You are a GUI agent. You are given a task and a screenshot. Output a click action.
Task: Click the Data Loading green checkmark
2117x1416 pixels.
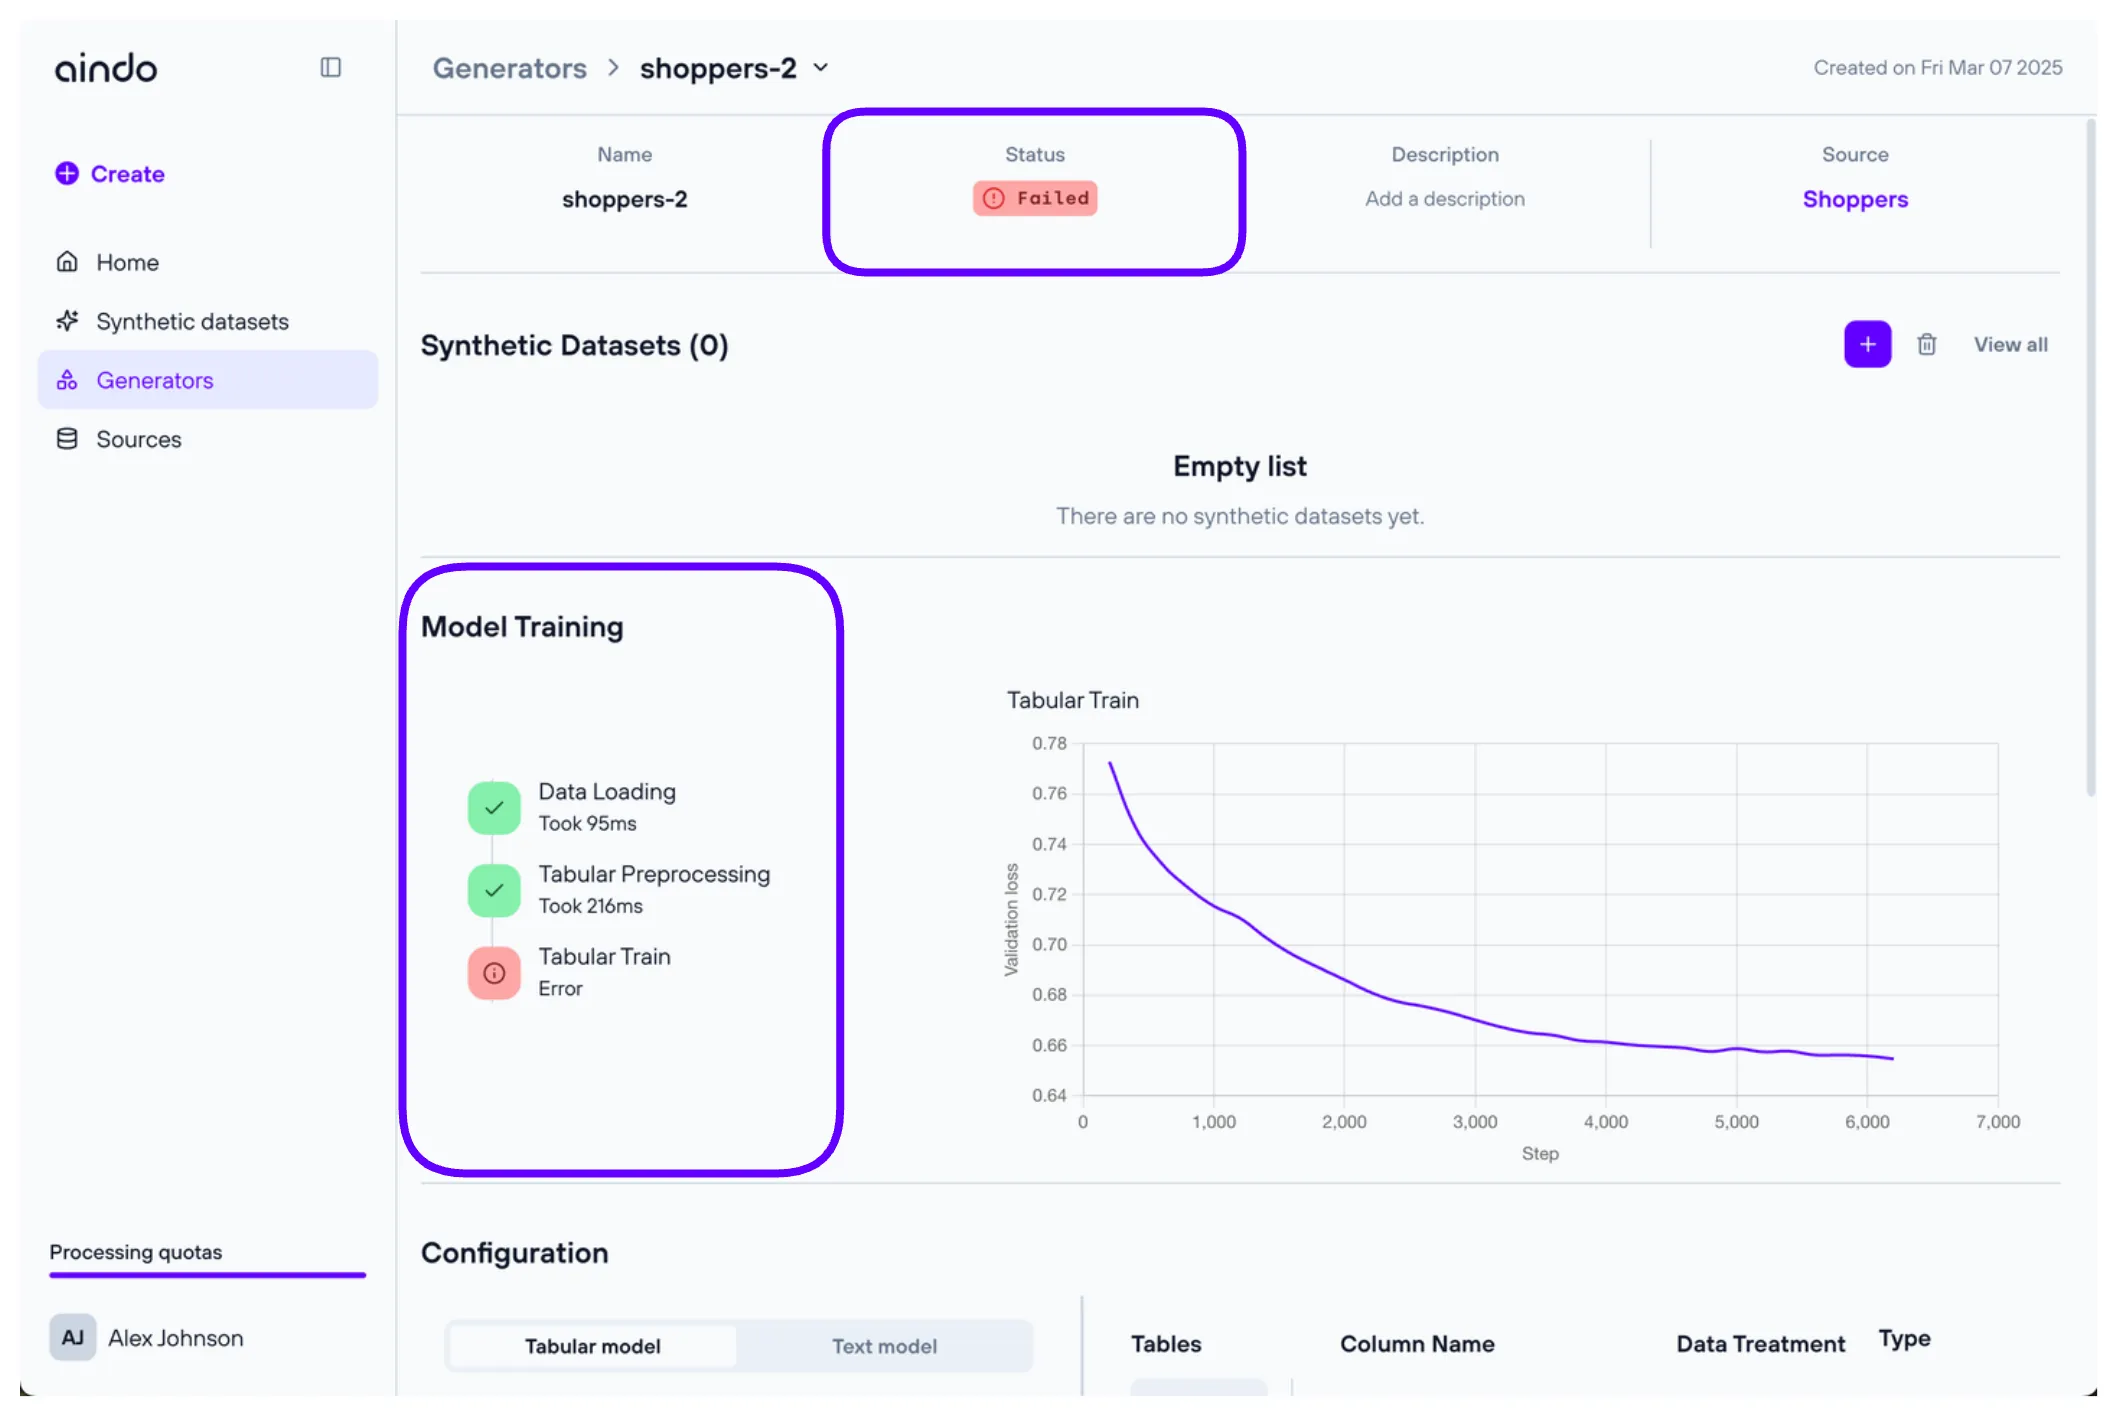pyautogui.click(x=494, y=807)
